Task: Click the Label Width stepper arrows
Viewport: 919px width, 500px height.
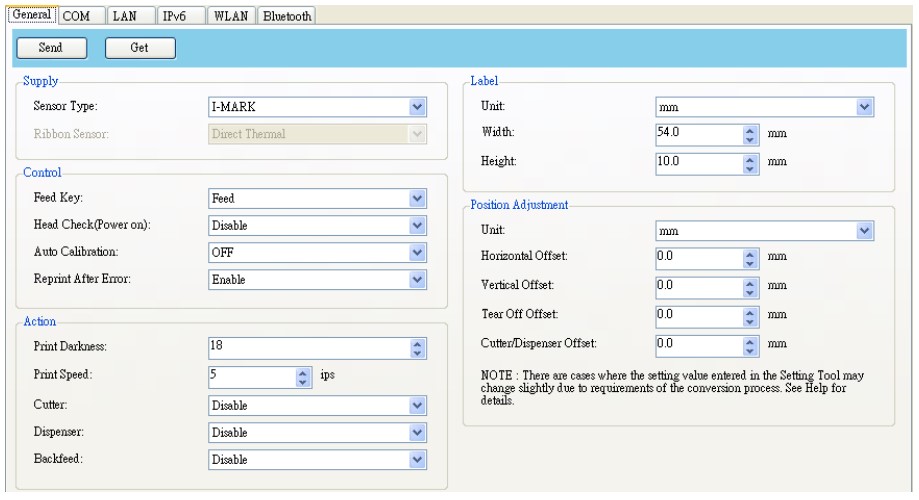Action: pyautogui.click(x=751, y=132)
